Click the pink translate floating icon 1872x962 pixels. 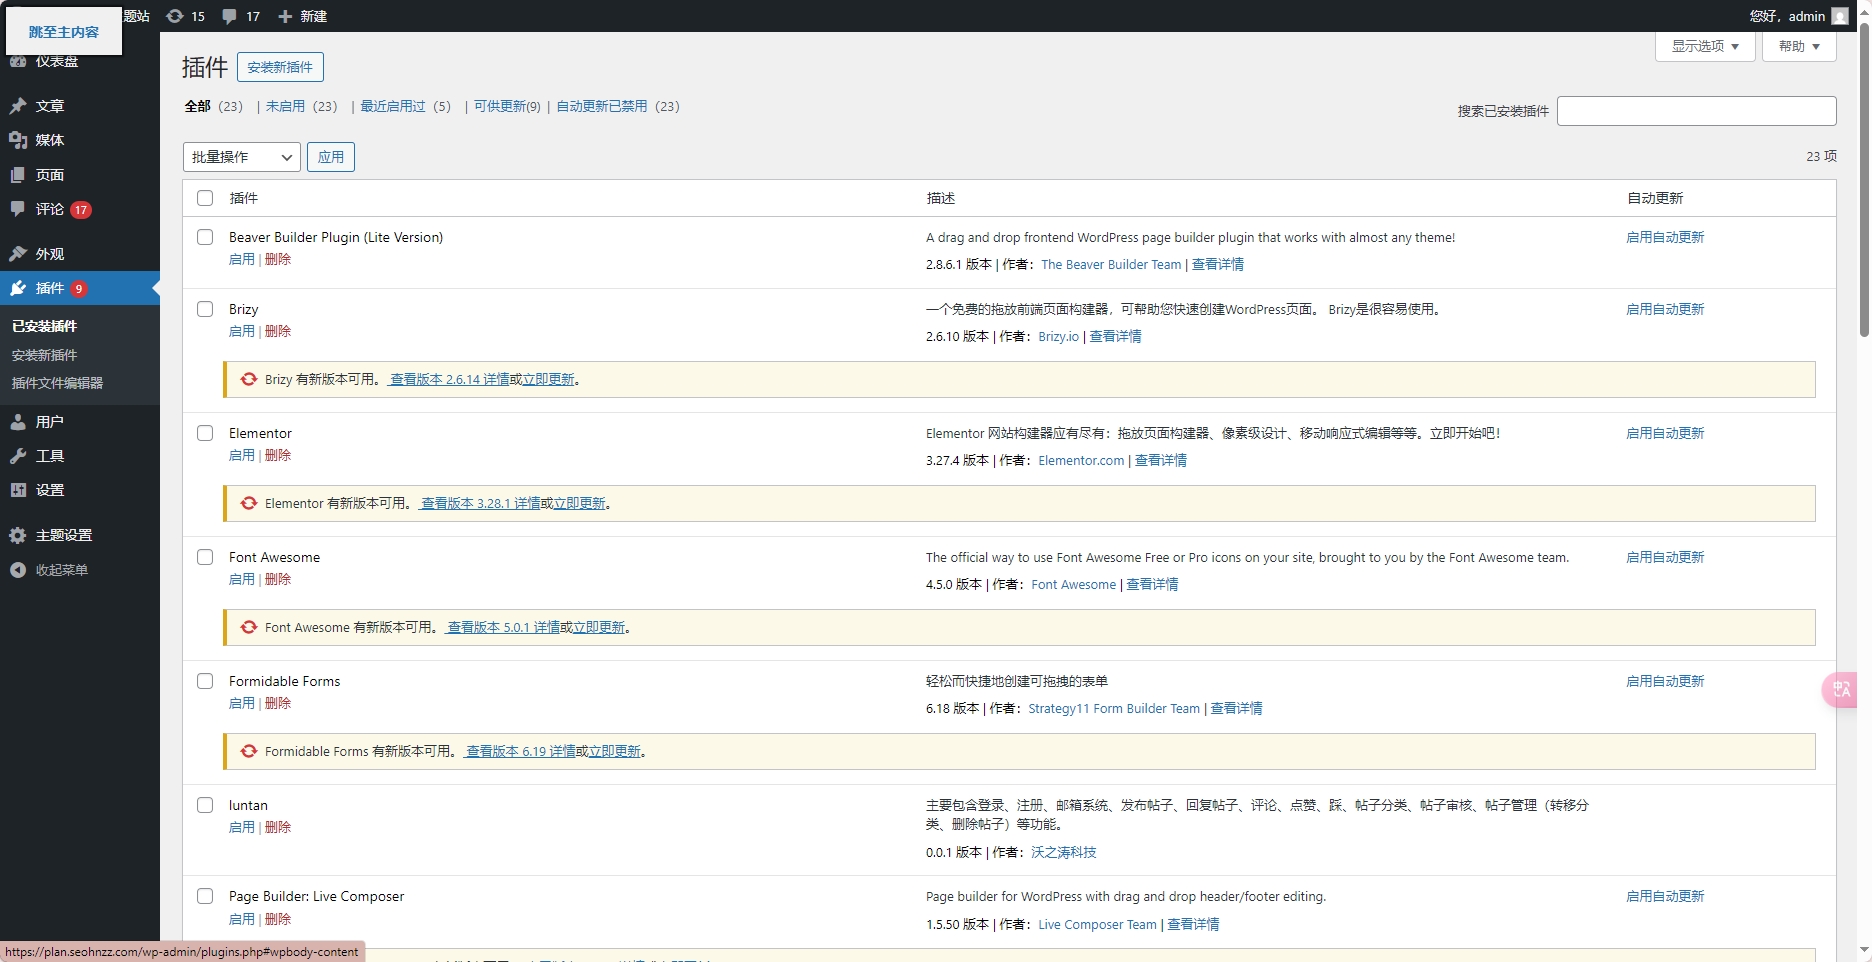point(1841,689)
